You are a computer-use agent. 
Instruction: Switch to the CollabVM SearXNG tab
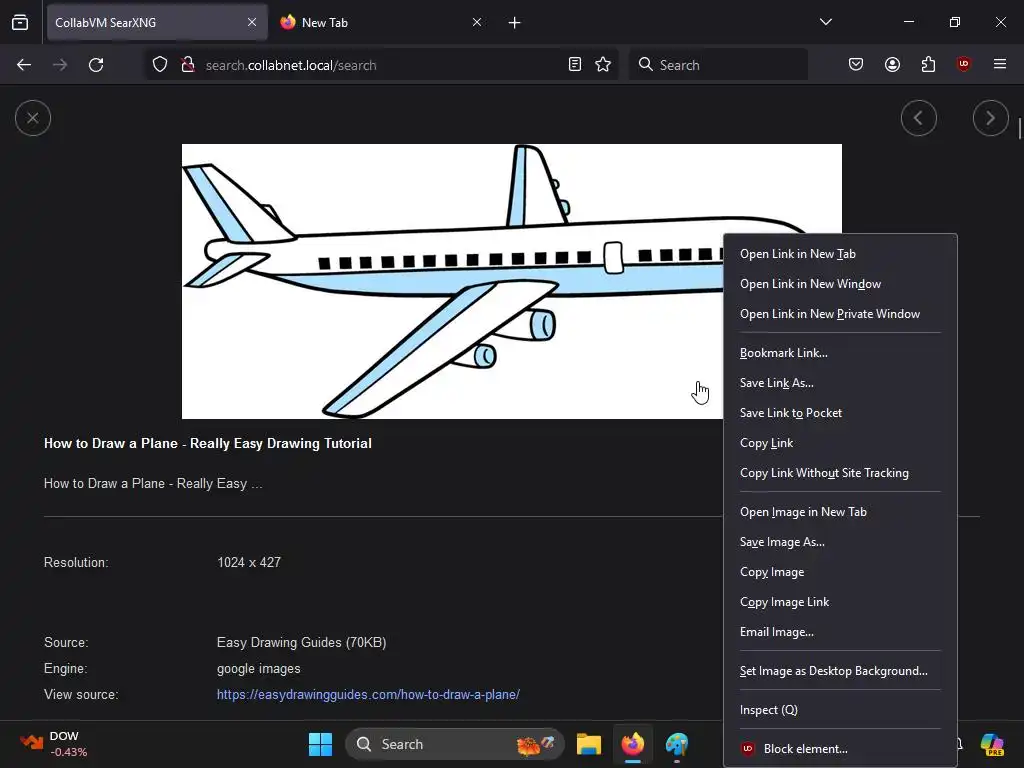pyautogui.click(x=157, y=23)
